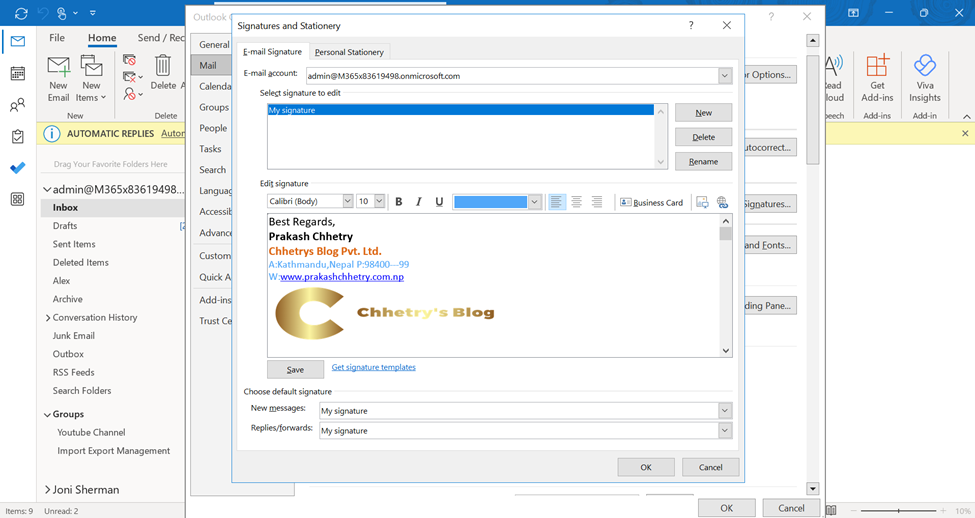This screenshot has height=518, width=975.
Task: Click Cancel in Signatures and Stationery dialog
Action: pos(710,467)
